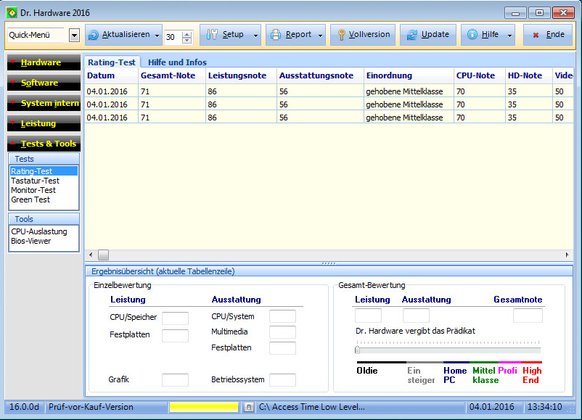582x420 pixels.
Task: Open the Aktualisieren dropdown arrow
Action: pyautogui.click(x=157, y=36)
